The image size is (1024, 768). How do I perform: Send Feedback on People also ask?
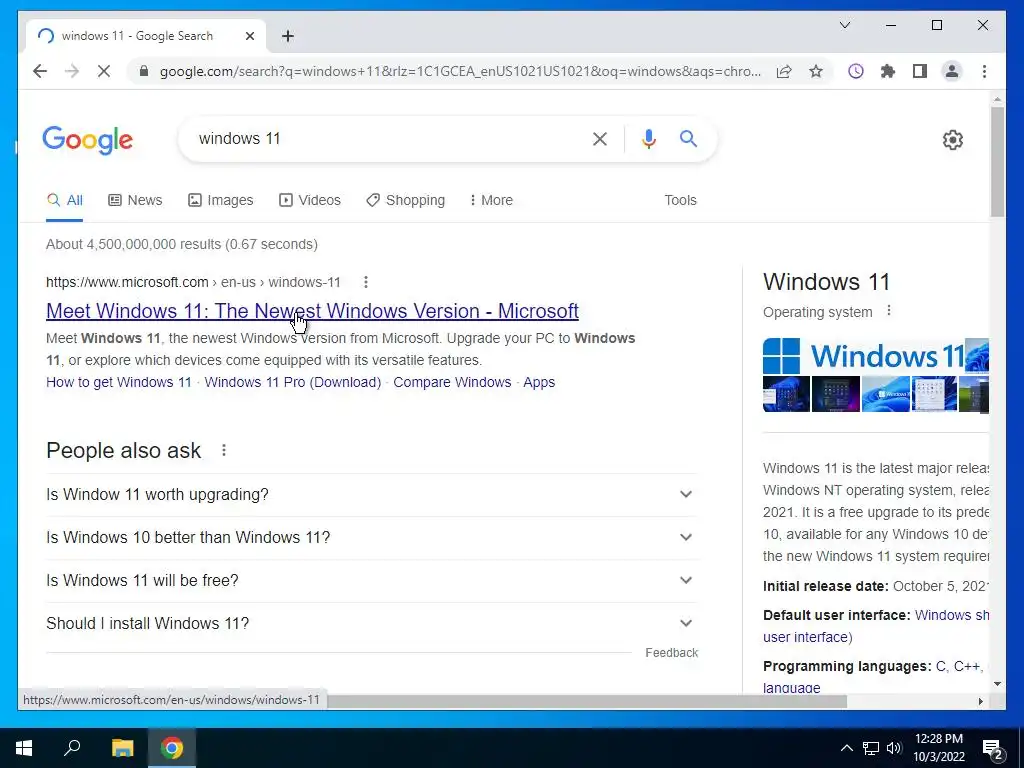tap(671, 652)
